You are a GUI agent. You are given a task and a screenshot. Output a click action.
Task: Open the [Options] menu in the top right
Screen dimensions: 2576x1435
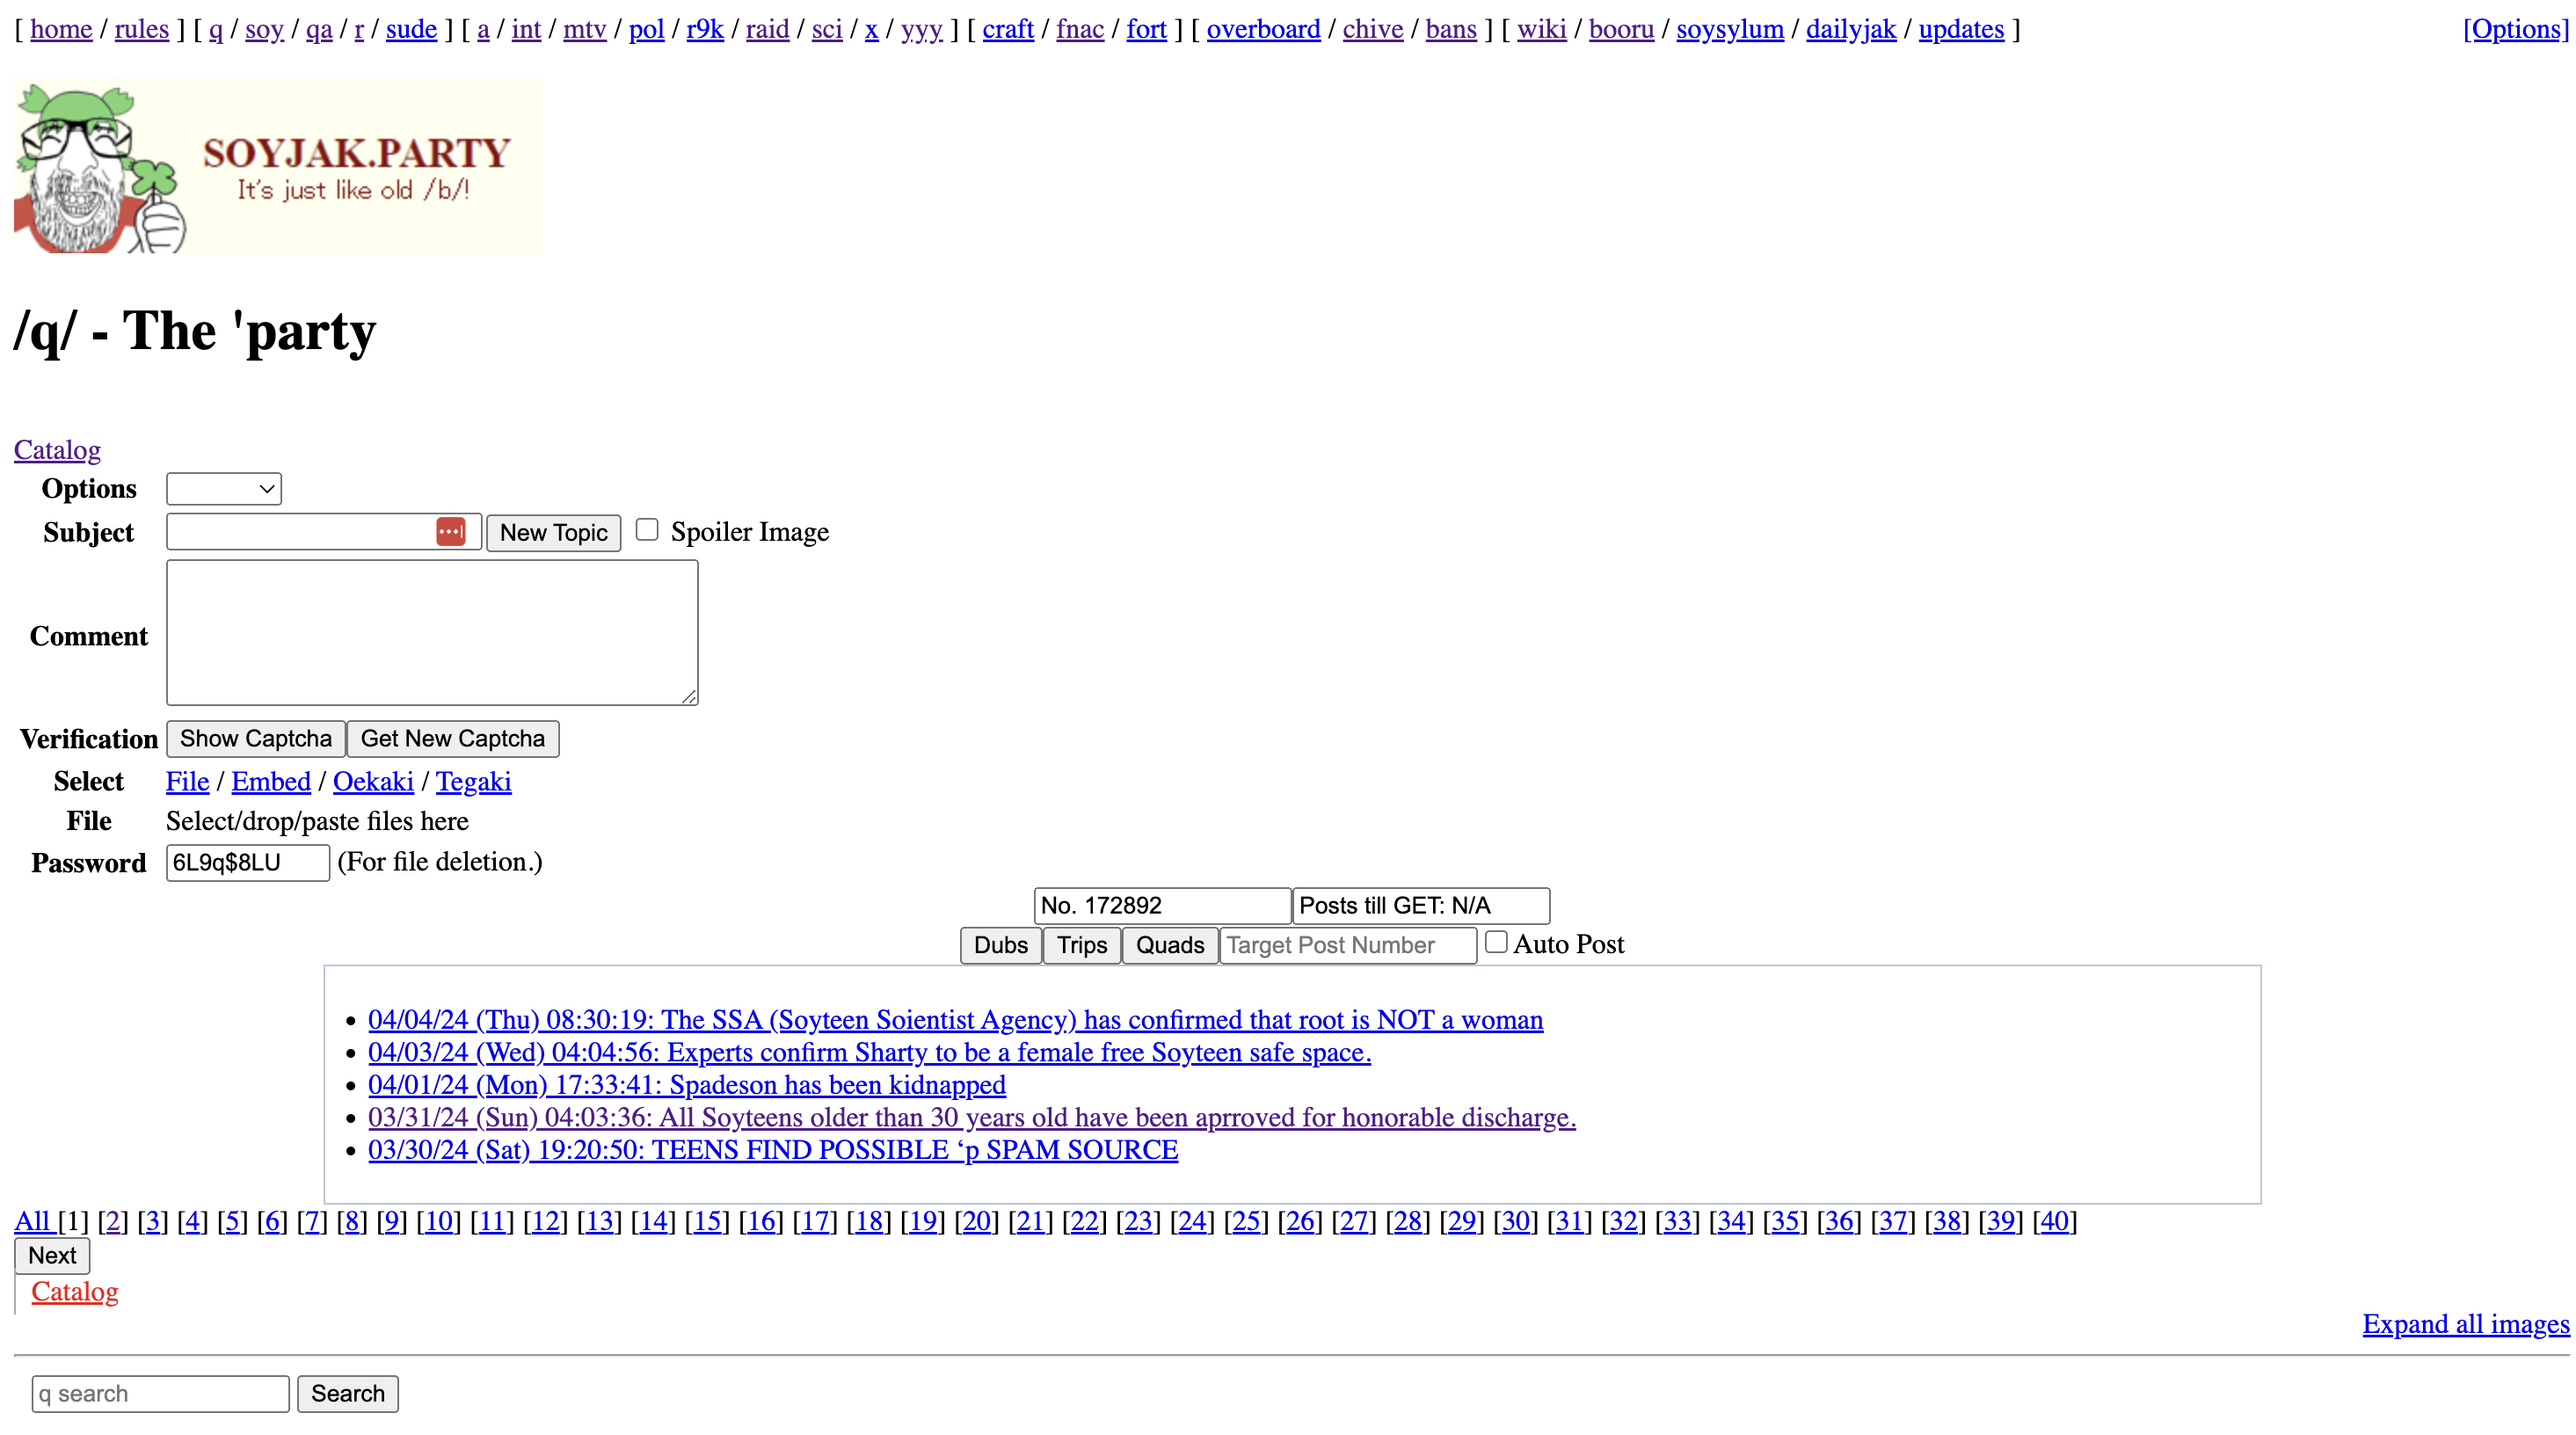pyautogui.click(x=2514, y=29)
